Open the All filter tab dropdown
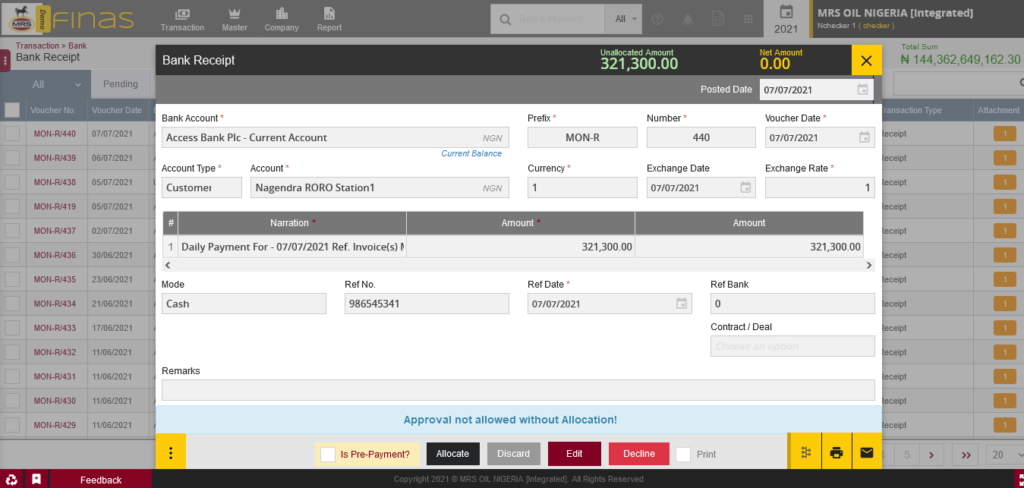Viewport: 1024px width, 488px height. (x=57, y=85)
